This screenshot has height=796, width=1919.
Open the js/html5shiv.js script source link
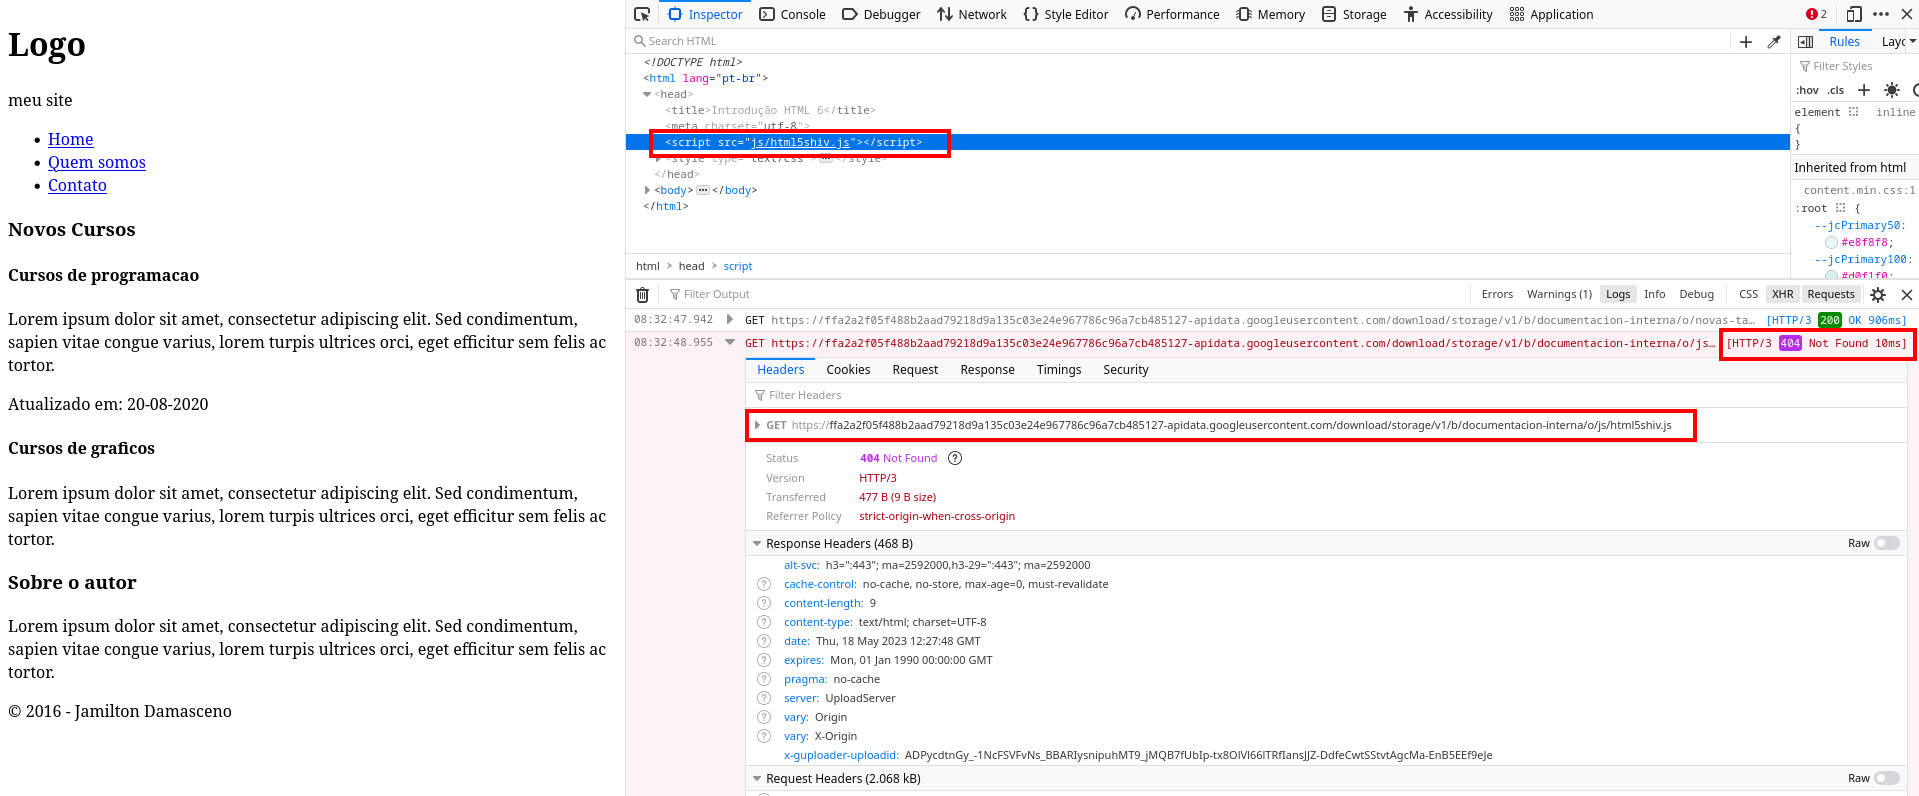point(800,142)
